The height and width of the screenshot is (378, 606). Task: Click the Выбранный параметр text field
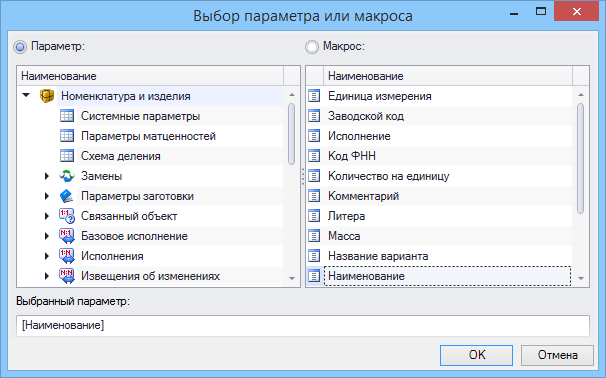(x=303, y=325)
